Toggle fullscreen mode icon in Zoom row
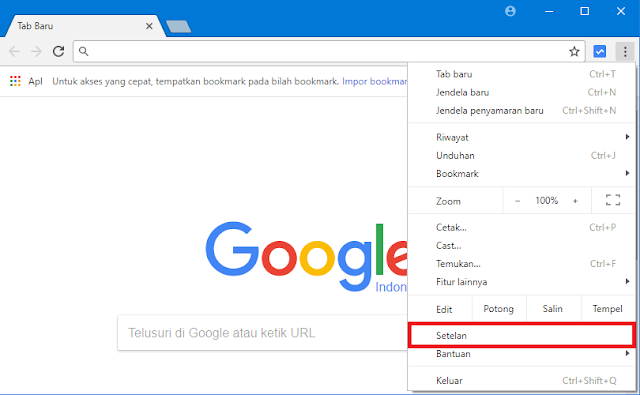640x395 pixels. tap(613, 200)
